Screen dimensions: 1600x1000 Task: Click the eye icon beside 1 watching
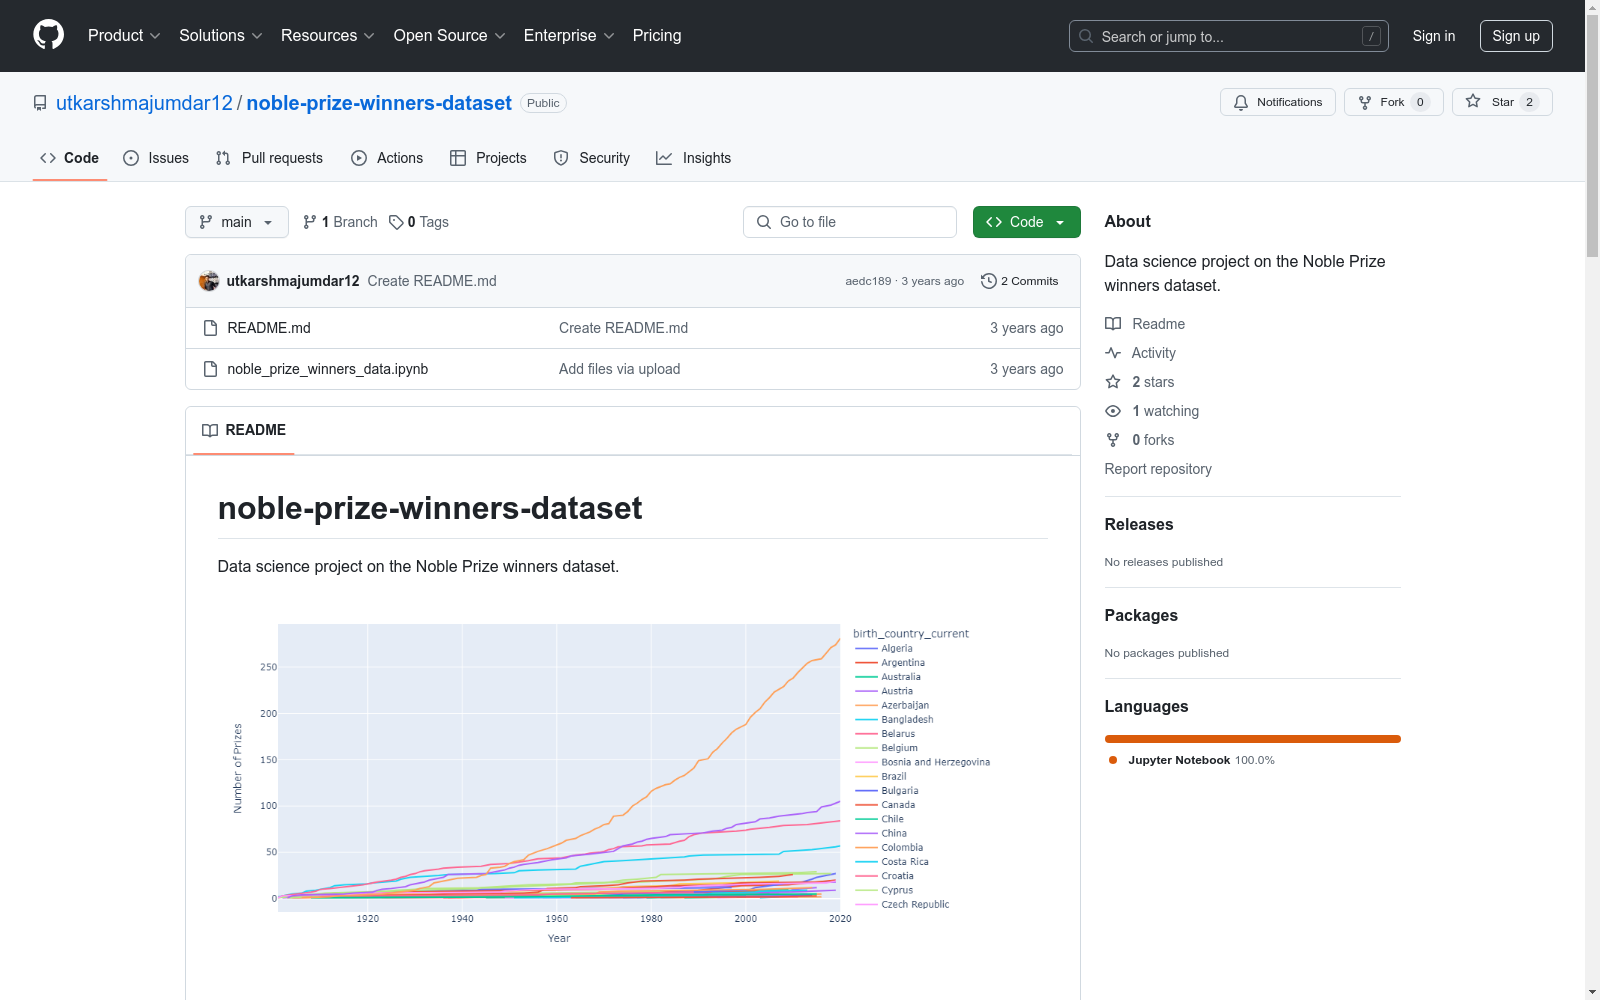[x=1113, y=411]
